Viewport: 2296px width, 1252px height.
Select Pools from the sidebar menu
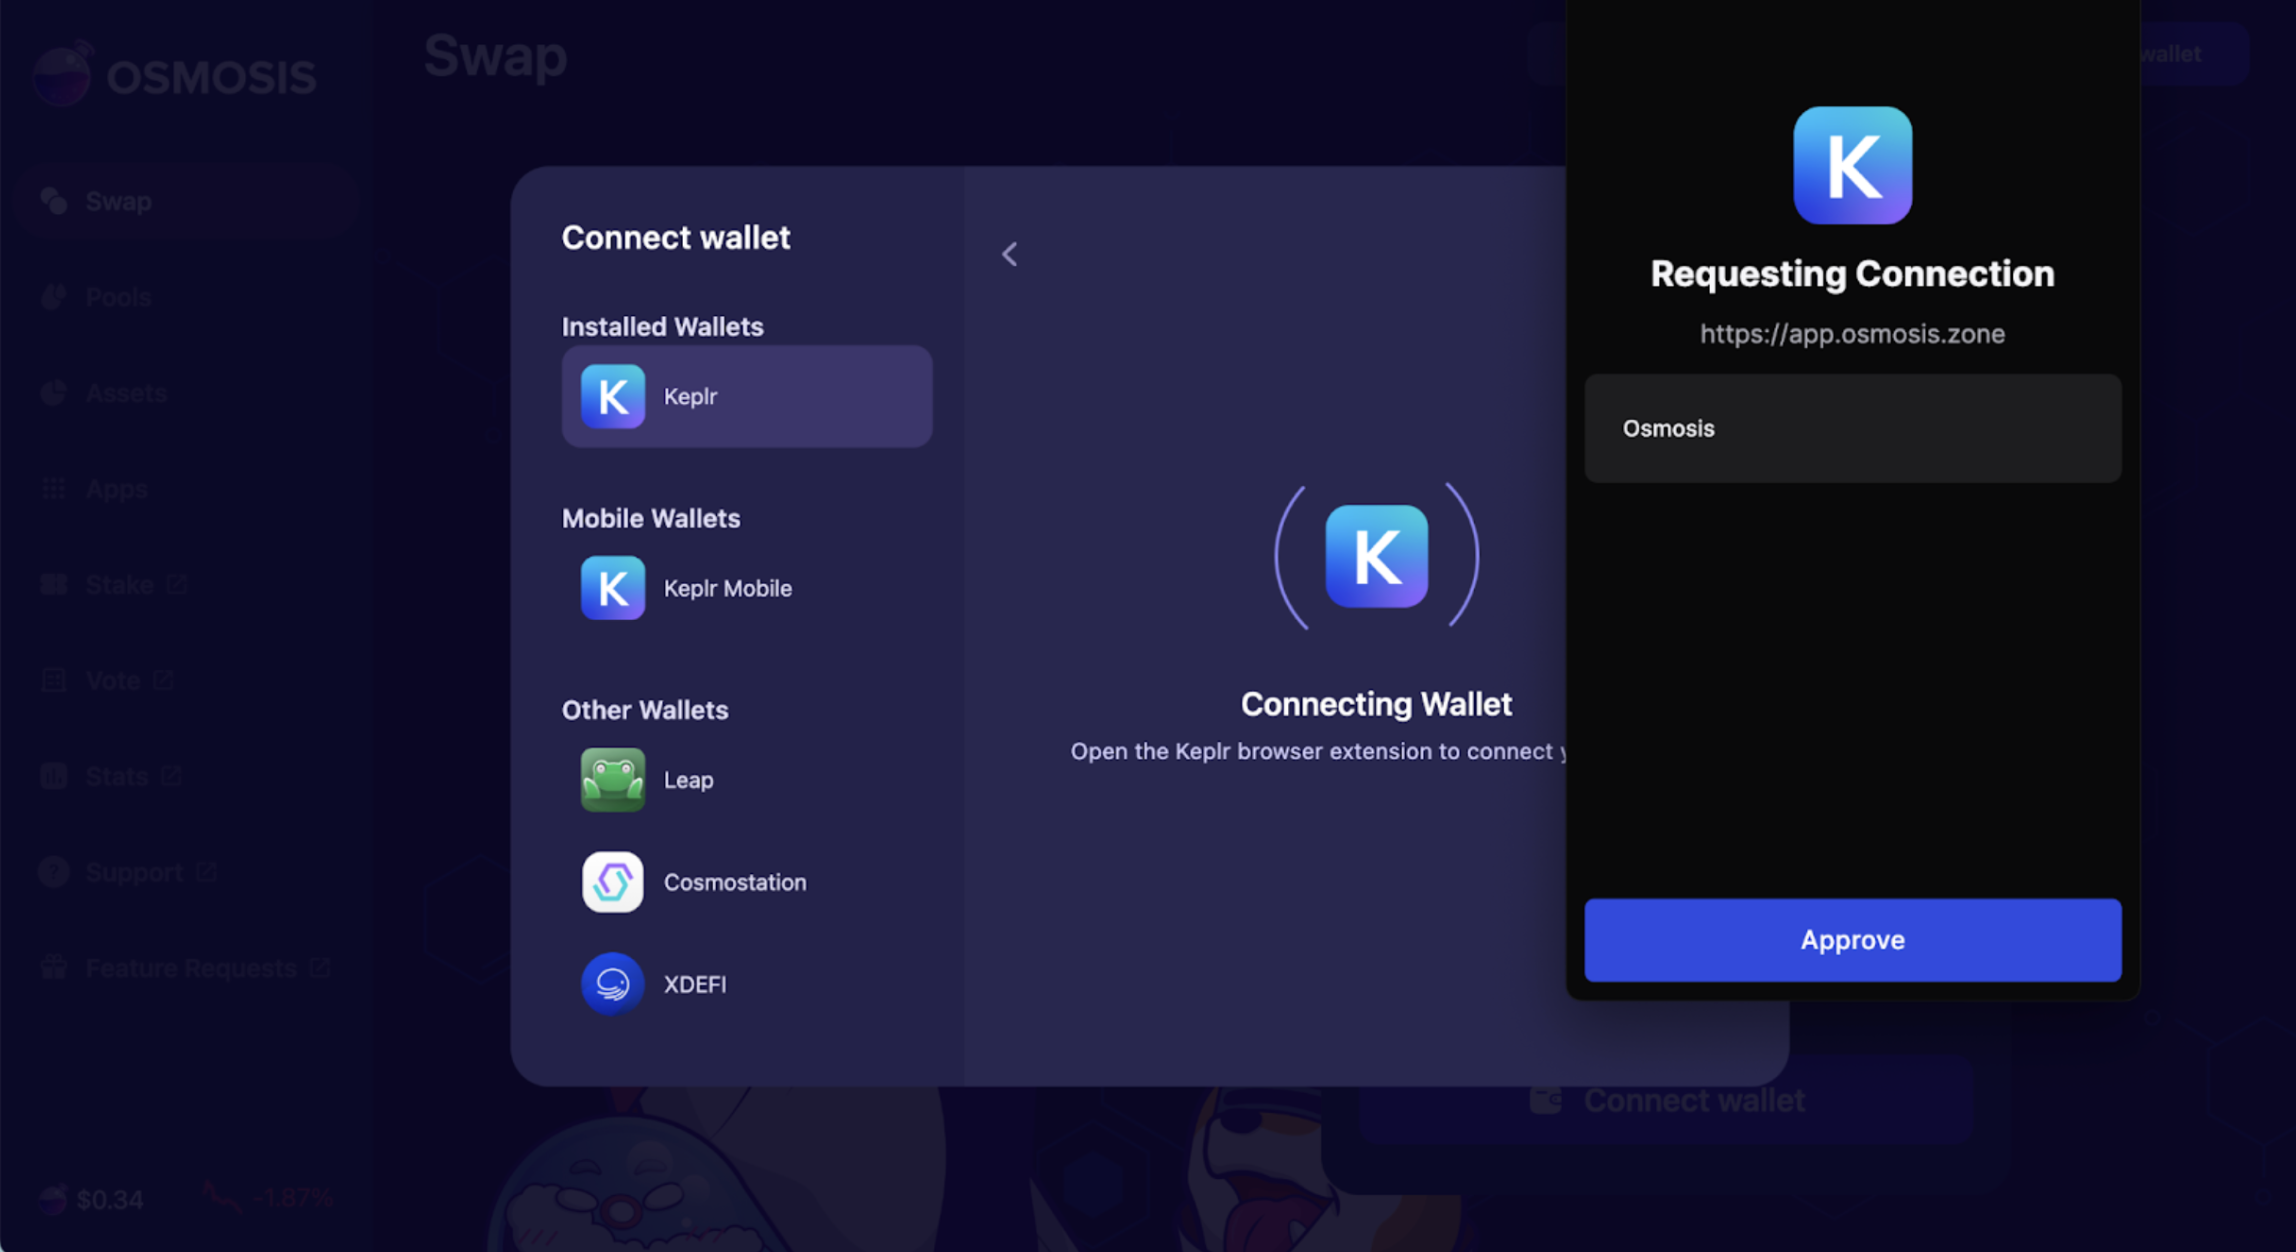(119, 296)
